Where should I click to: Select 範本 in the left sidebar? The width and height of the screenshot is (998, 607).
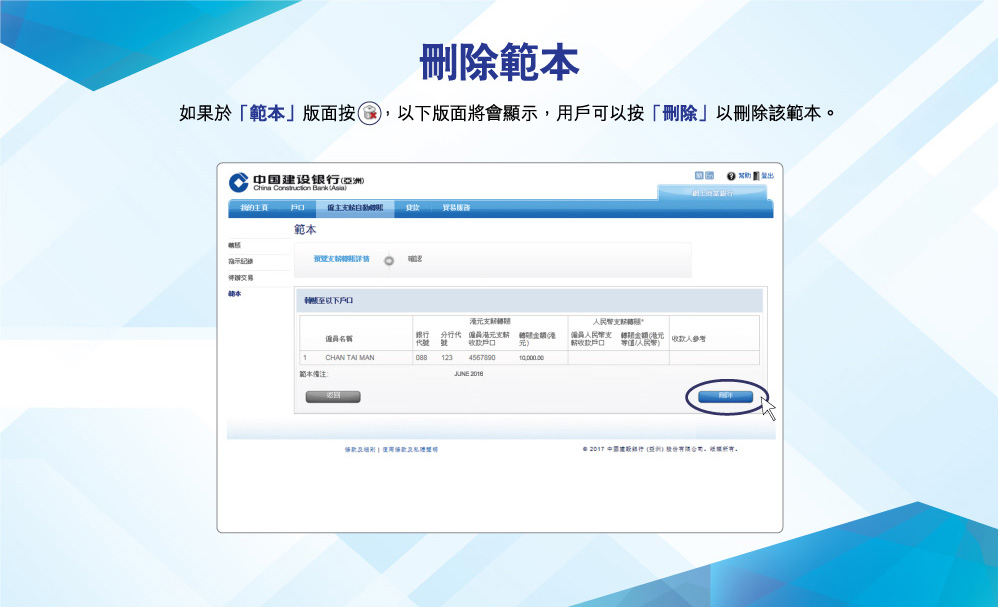pos(235,294)
